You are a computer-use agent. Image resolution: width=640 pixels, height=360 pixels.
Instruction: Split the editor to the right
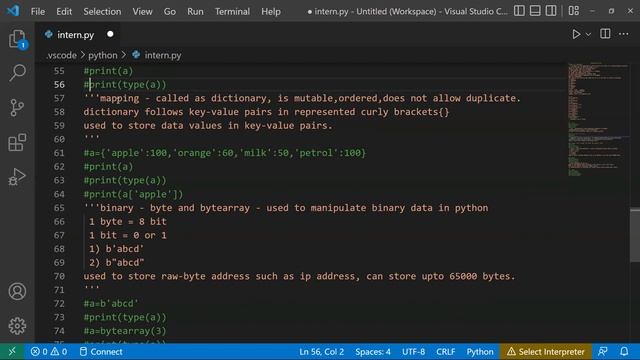[605, 34]
